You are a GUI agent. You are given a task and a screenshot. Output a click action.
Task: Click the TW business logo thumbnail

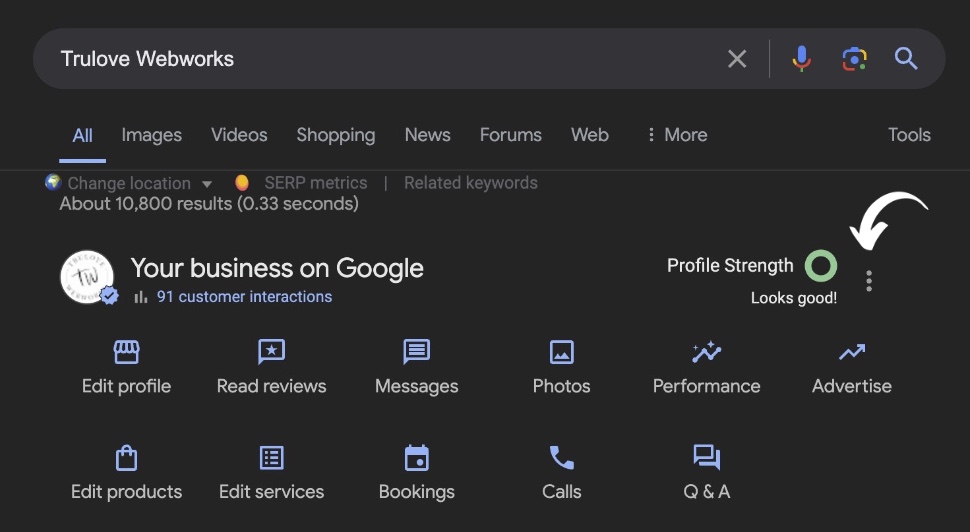(x=87, y=277)
